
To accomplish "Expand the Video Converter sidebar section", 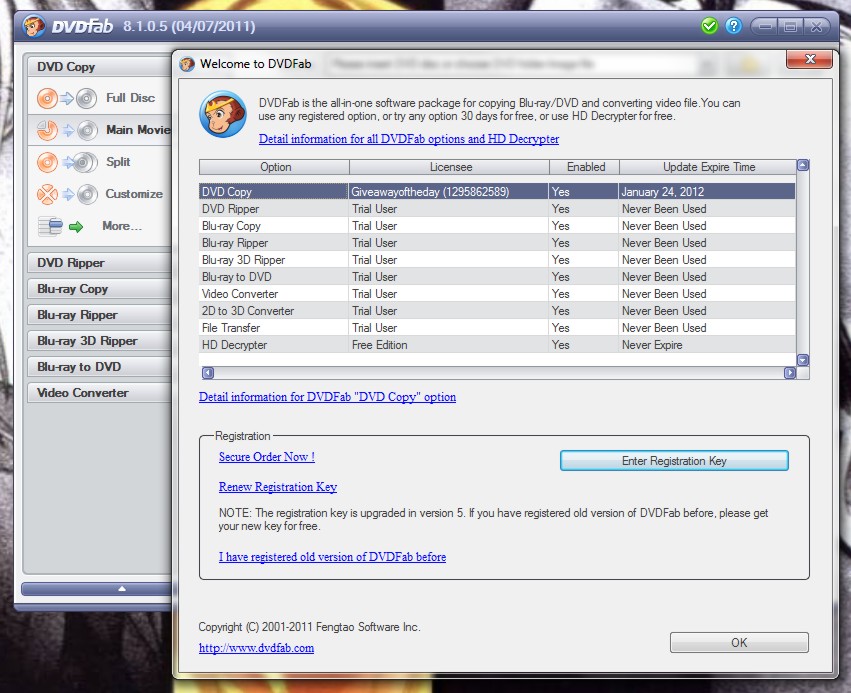I will pyautogui.click(x=100, y=393).
